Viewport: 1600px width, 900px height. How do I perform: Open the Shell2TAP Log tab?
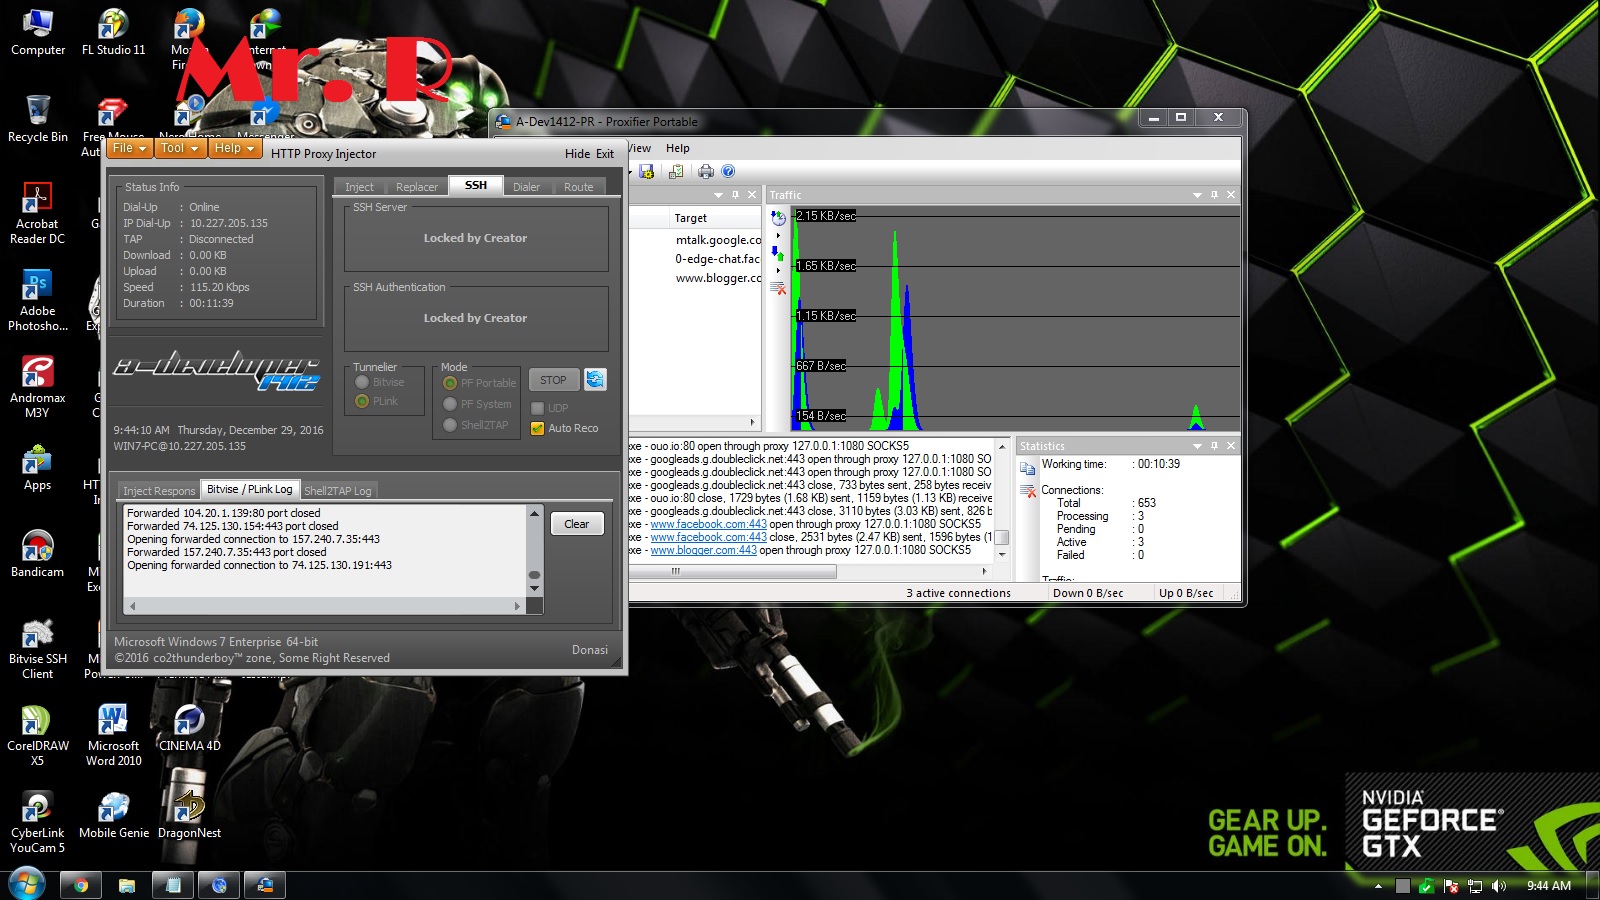(337, 491)
